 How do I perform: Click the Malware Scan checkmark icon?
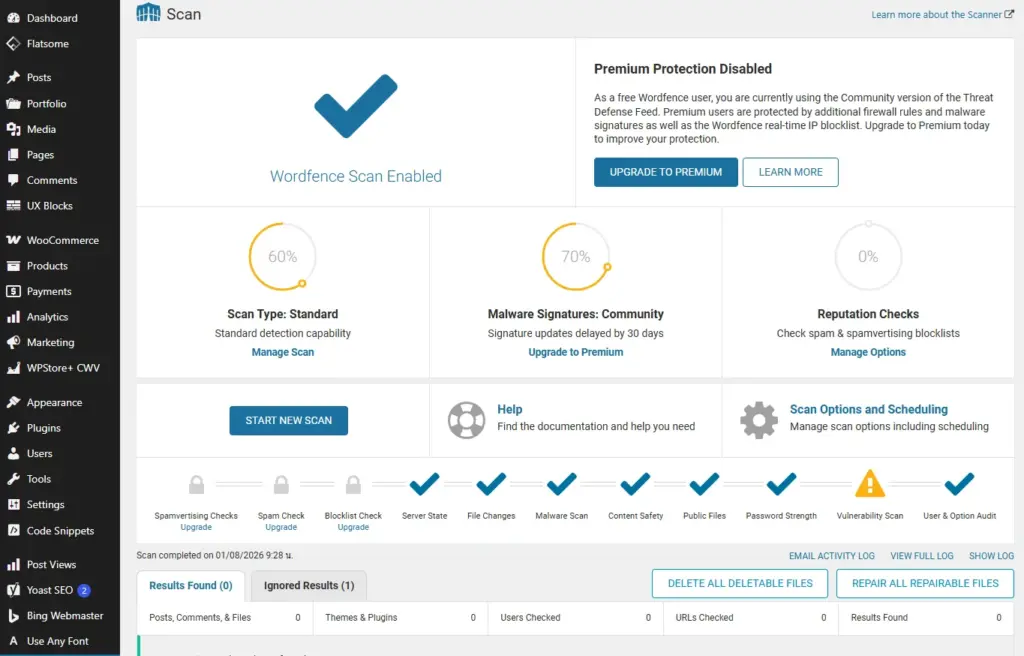tap(562, 484)
